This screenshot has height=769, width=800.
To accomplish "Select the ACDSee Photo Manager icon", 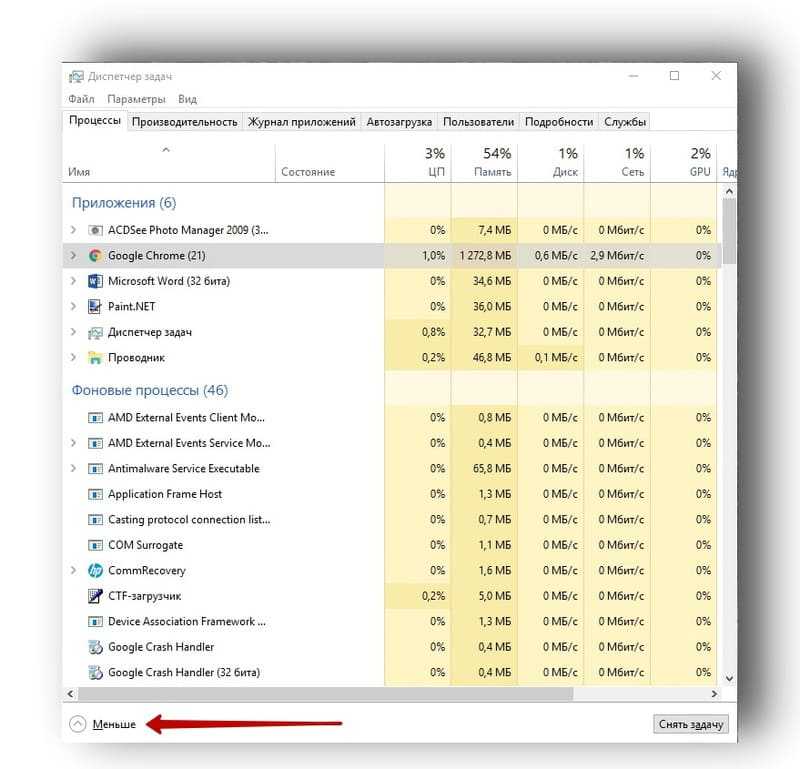I will (x=95, y=230).
